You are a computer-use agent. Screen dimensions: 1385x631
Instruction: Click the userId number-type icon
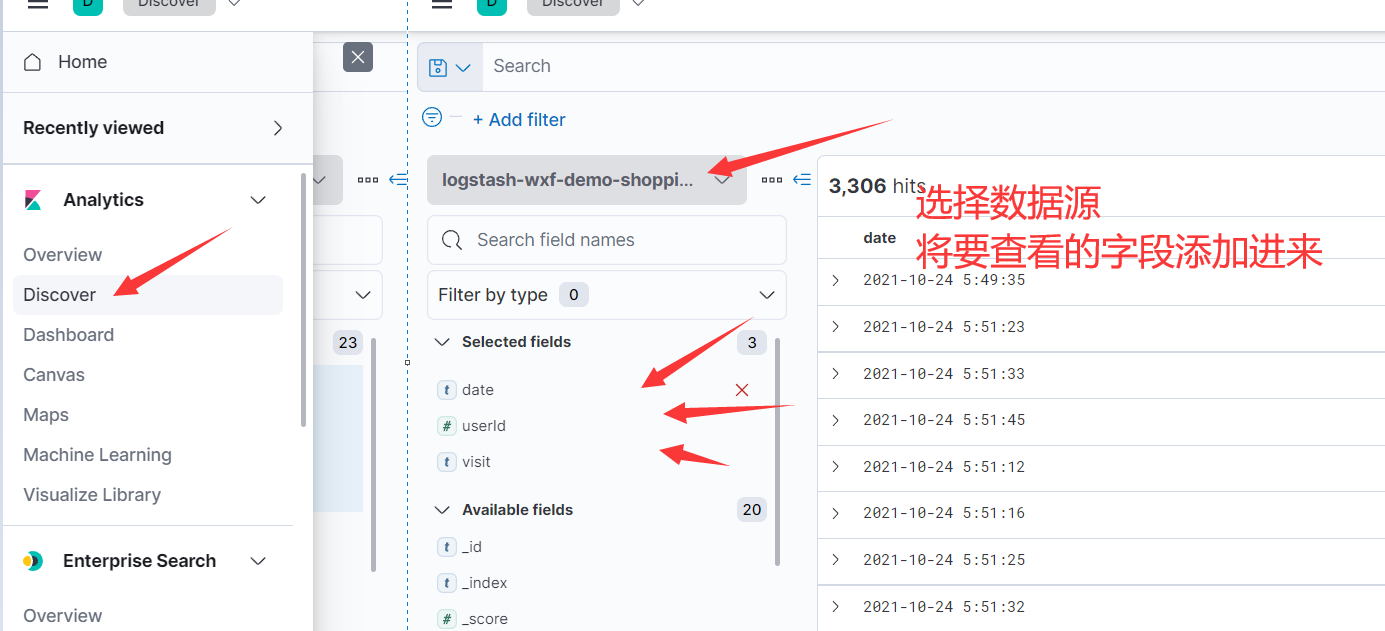(447, 426)
